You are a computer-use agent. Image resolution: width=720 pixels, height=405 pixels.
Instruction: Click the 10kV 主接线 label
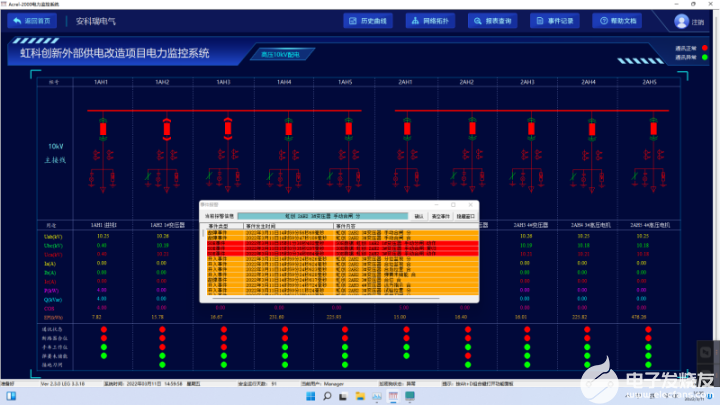pos(56,153)
